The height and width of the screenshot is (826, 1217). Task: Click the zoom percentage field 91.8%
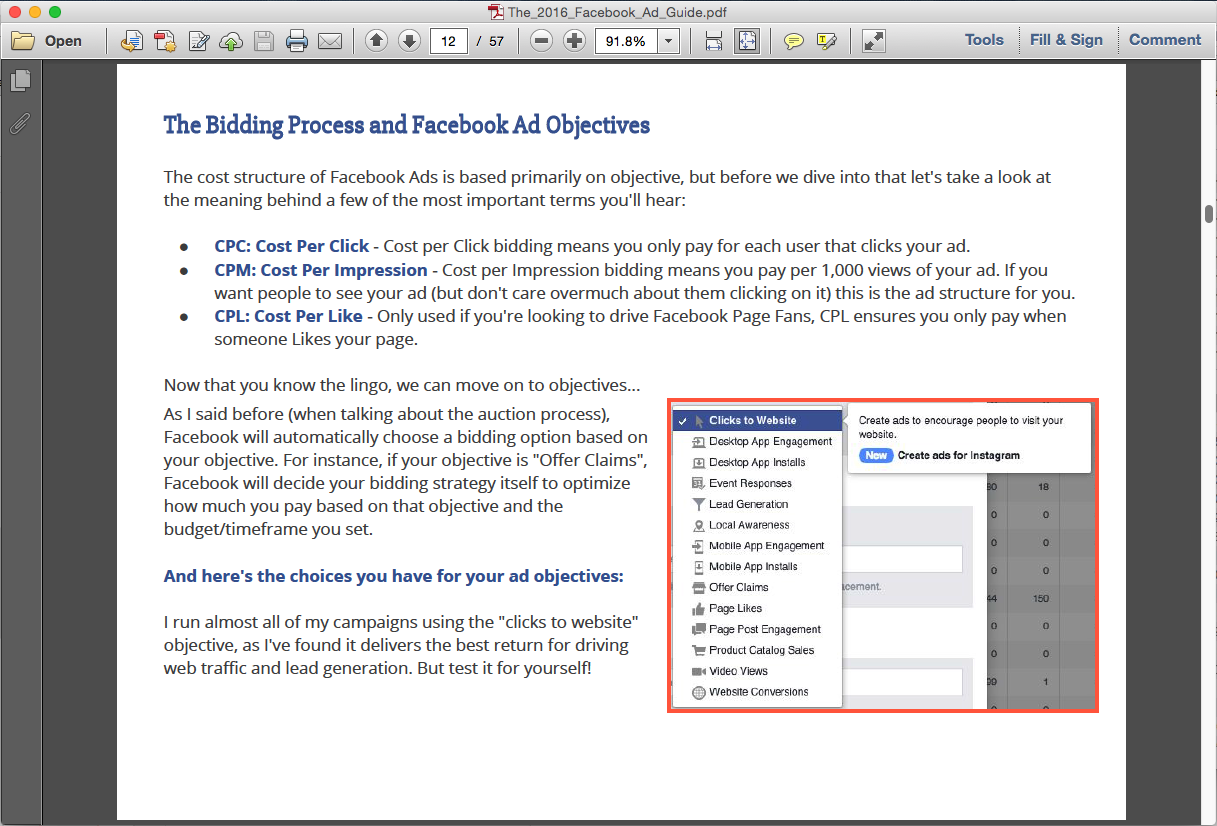626,41
